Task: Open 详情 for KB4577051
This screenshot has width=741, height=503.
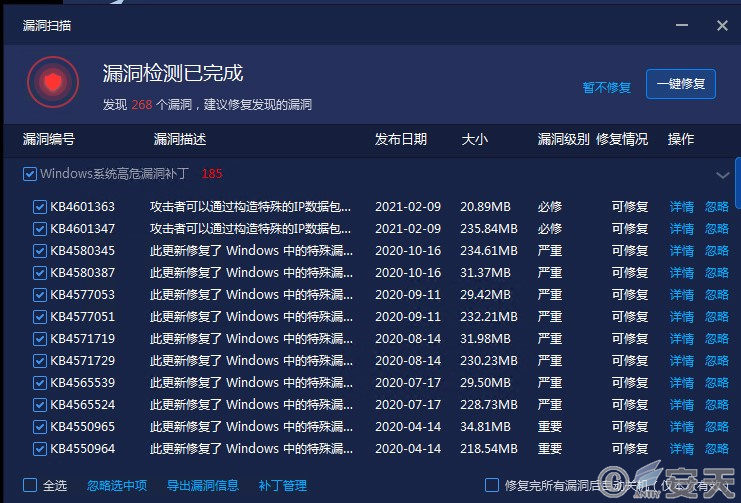Action: point(681,317)
